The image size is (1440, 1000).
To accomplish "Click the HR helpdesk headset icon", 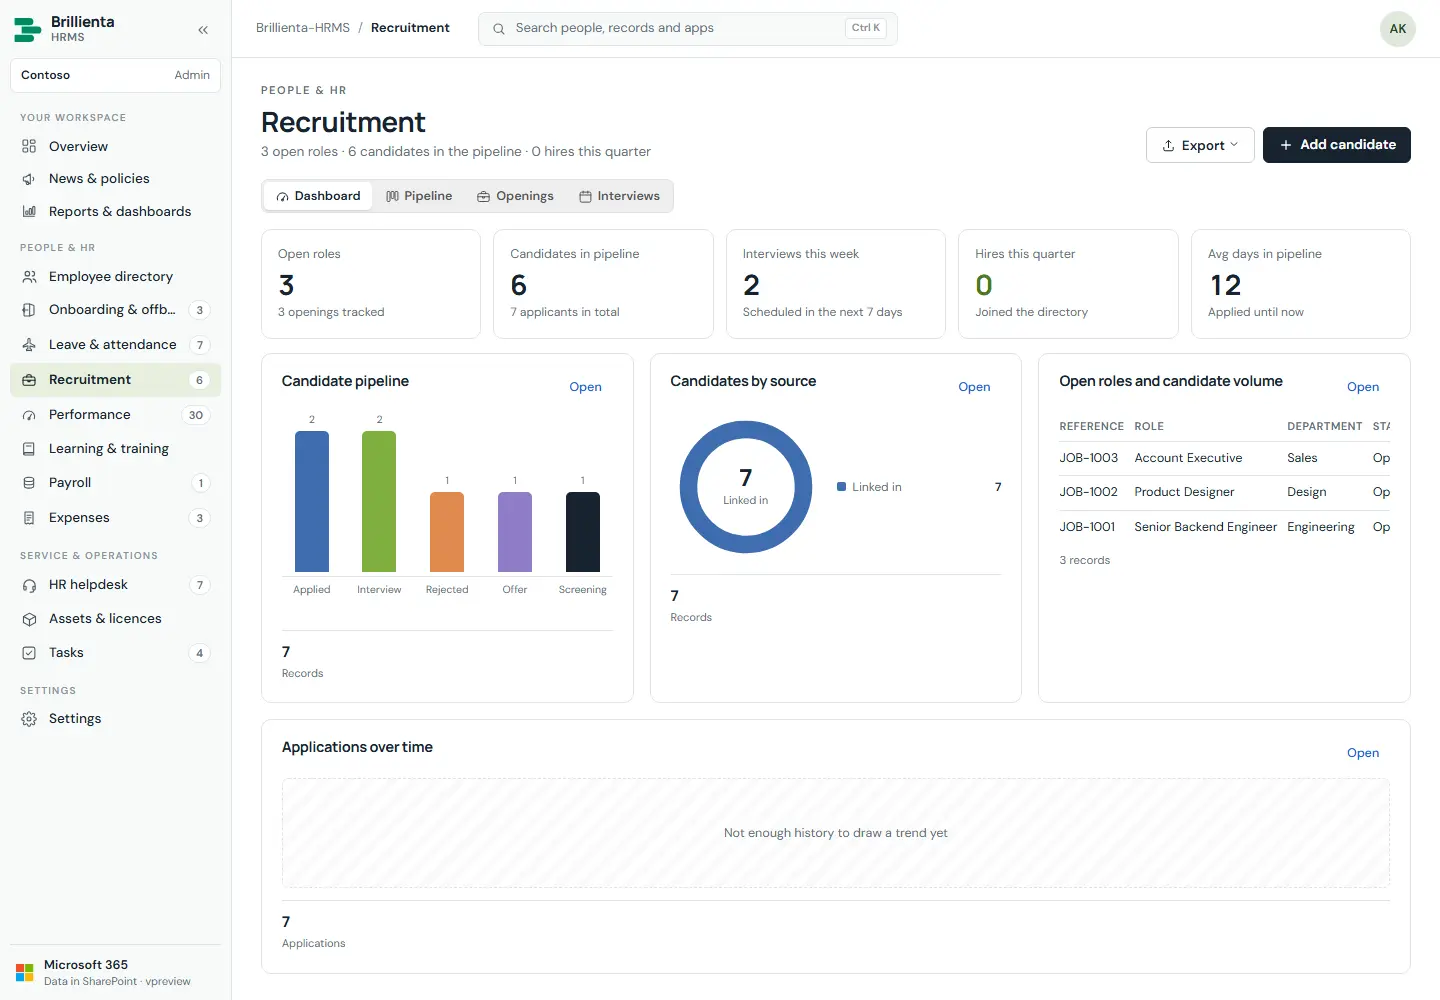I will (x=29, y=585).
